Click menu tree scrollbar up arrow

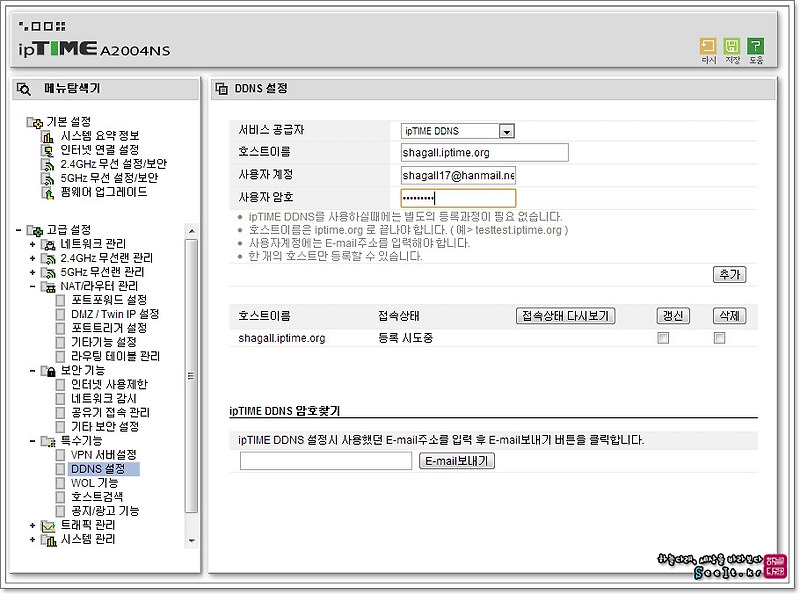pyautogui.click(x=191, y=232)
